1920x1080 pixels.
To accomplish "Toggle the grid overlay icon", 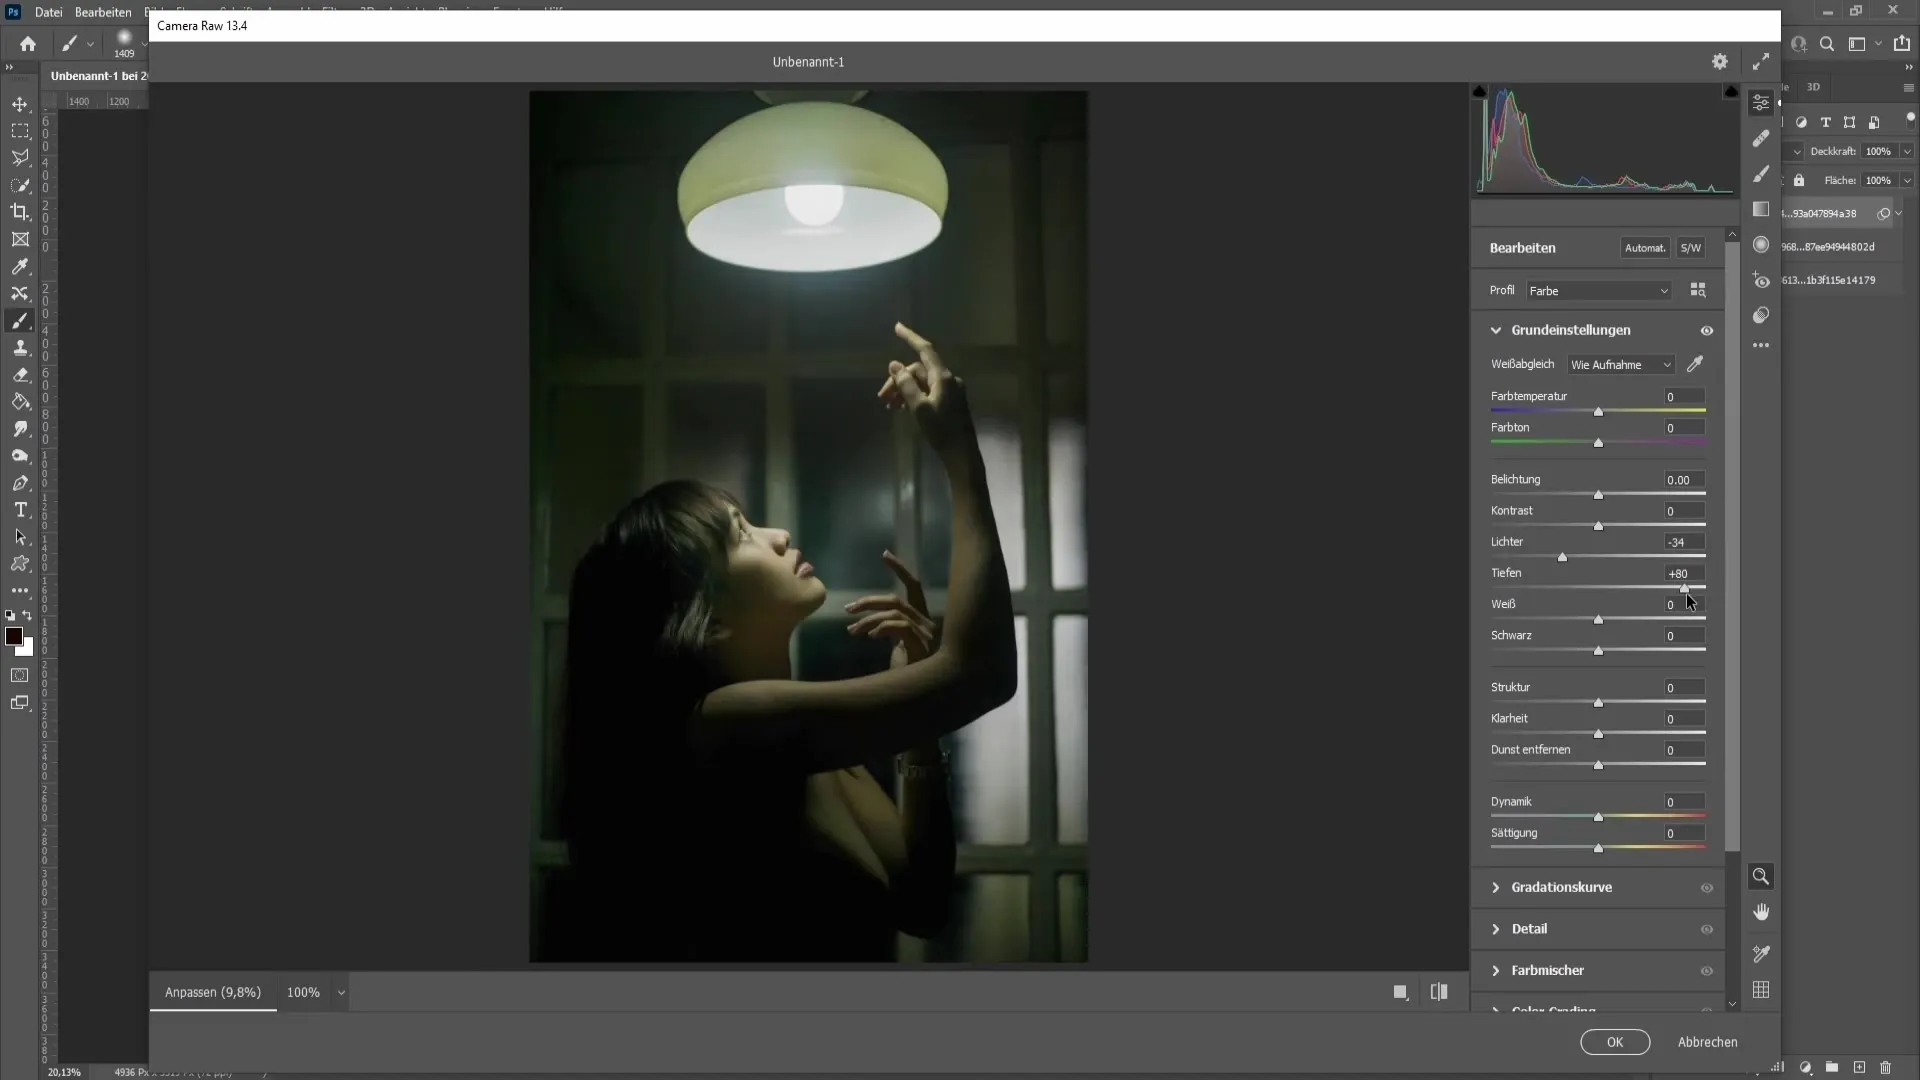I will pos(1761,990).
